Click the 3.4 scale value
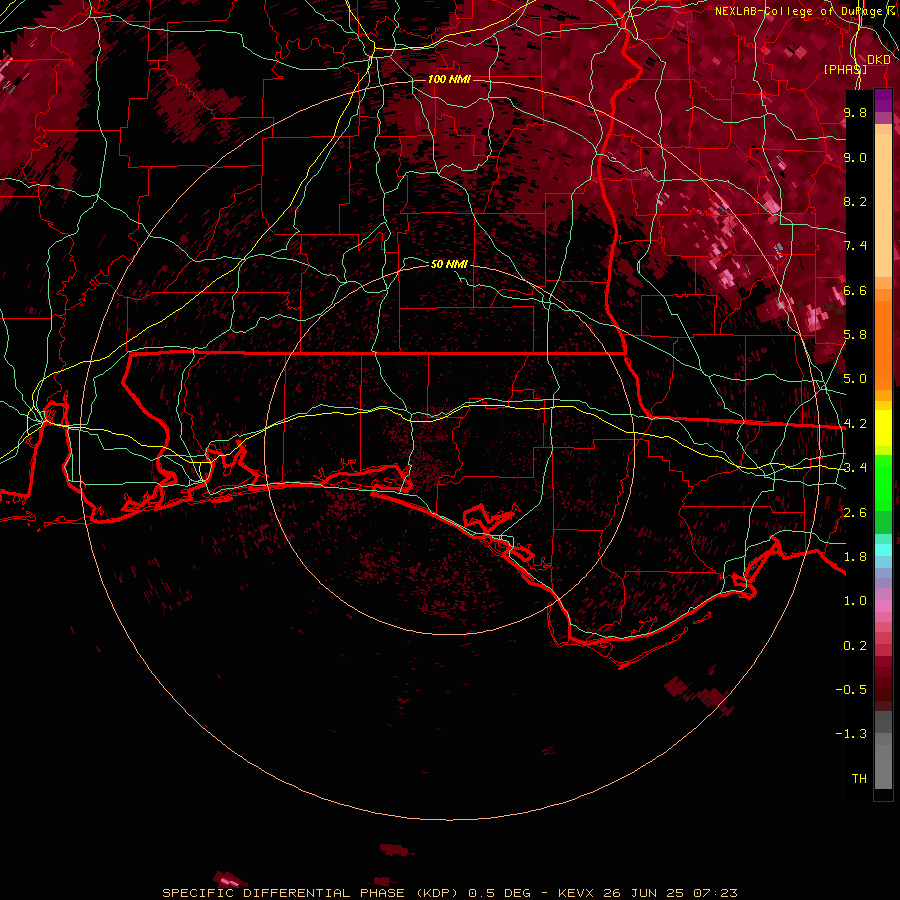 pyautogui.click(x=855, y=468)
